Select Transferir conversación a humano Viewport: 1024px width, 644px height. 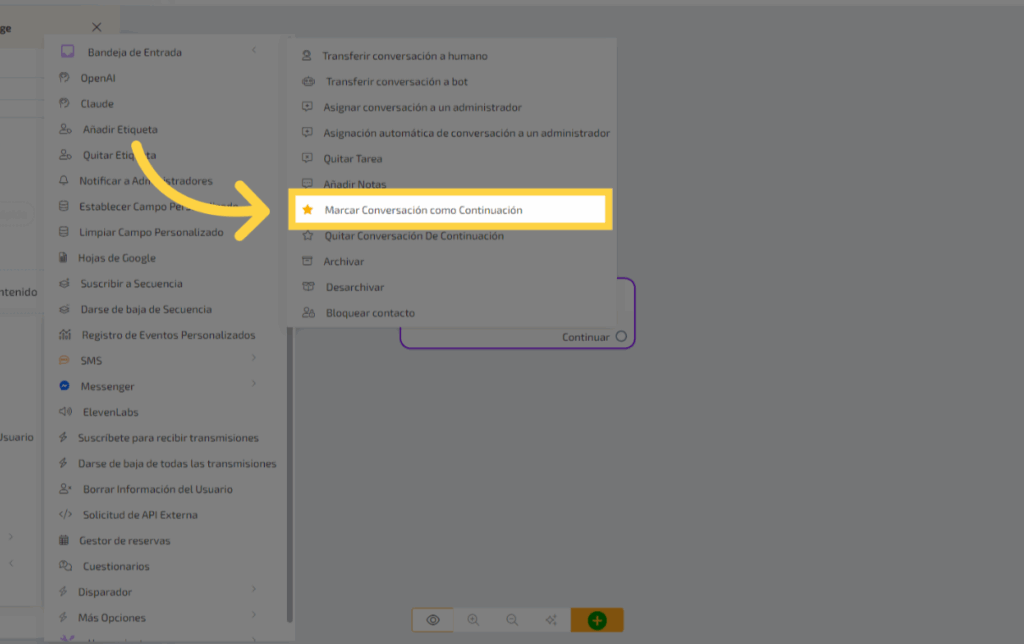tap(404, 56)
